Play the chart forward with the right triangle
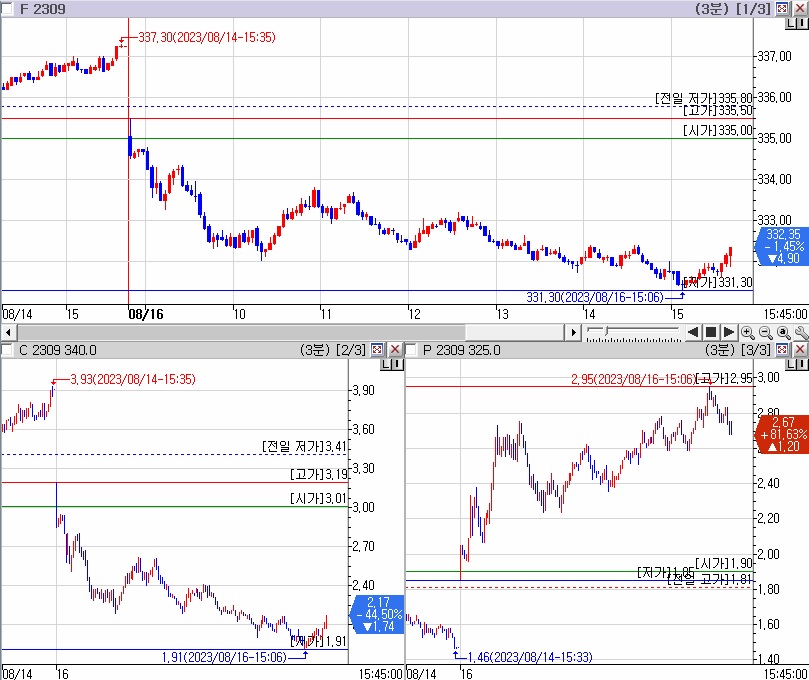The width and height of the screenshot is (809, 680). coord(729,332)
